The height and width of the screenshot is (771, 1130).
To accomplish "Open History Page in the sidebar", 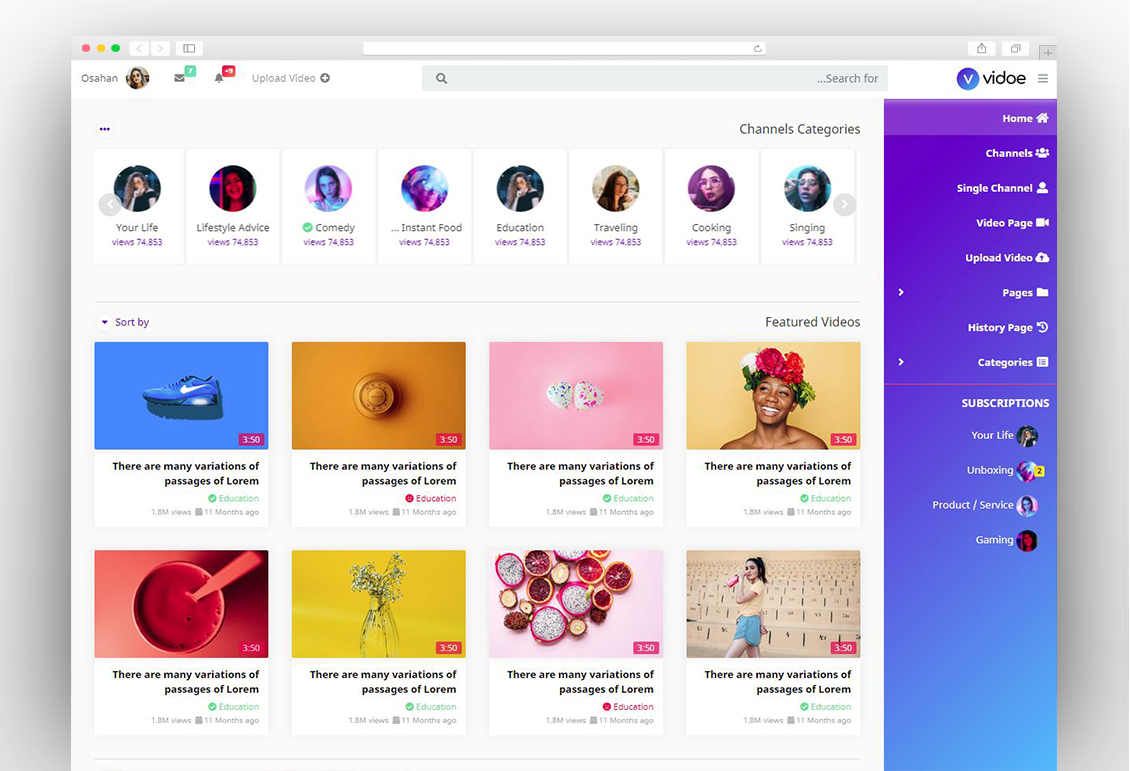I will pyautogui.click(x=970, y=327).
